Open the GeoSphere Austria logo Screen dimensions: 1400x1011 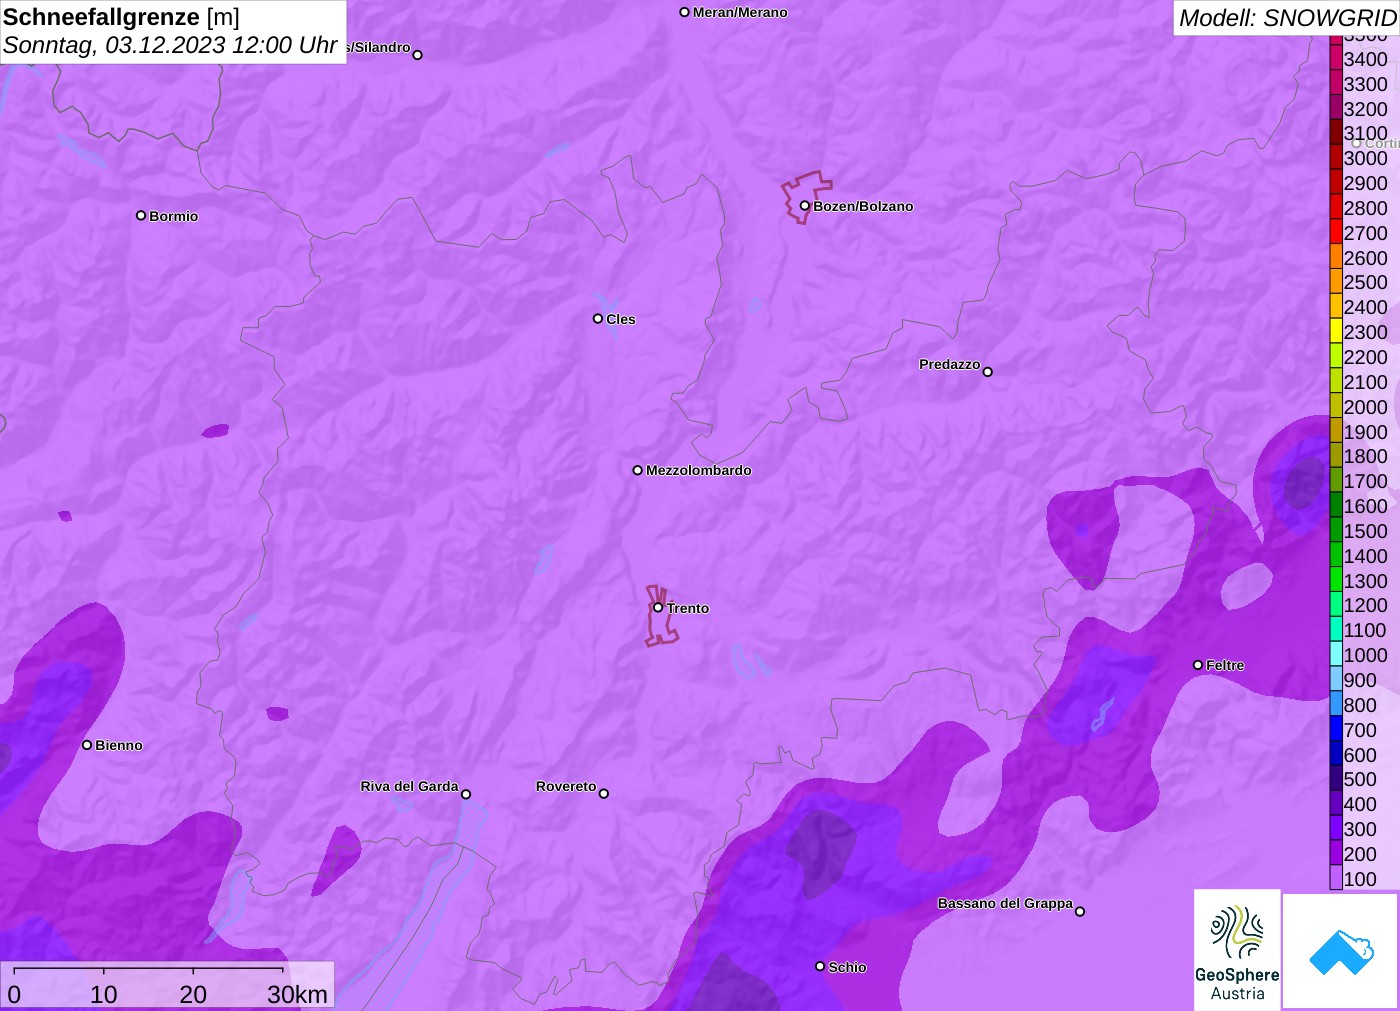[x=1237, y=950]
